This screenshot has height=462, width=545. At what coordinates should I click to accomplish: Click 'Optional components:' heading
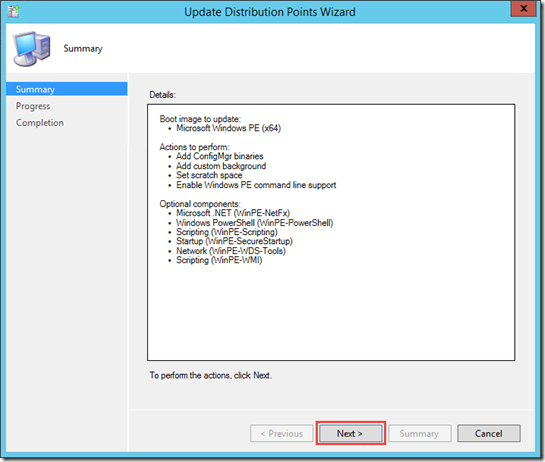coord(200,204)
